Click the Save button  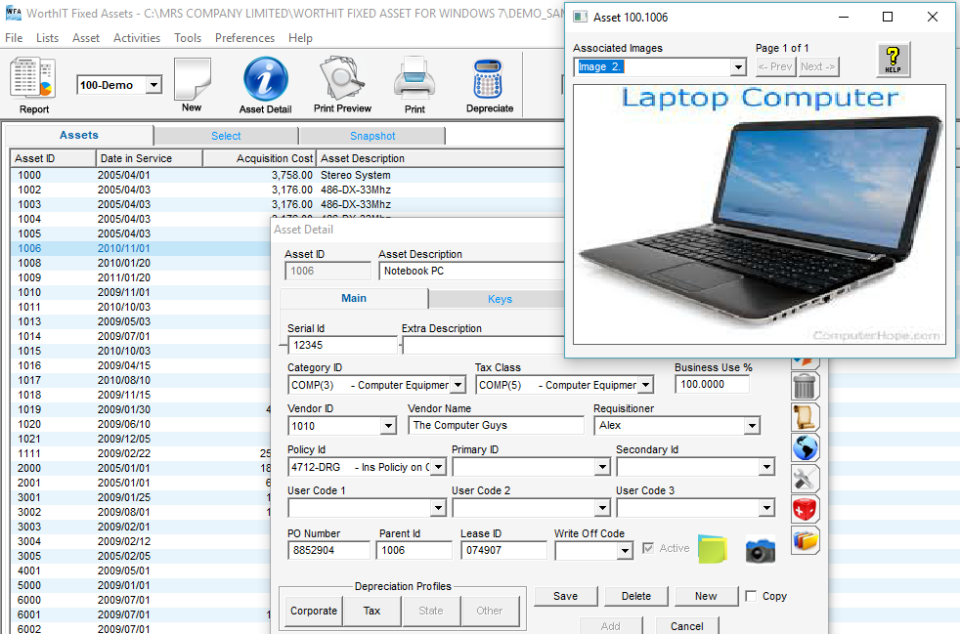click(x=566, y=595)
